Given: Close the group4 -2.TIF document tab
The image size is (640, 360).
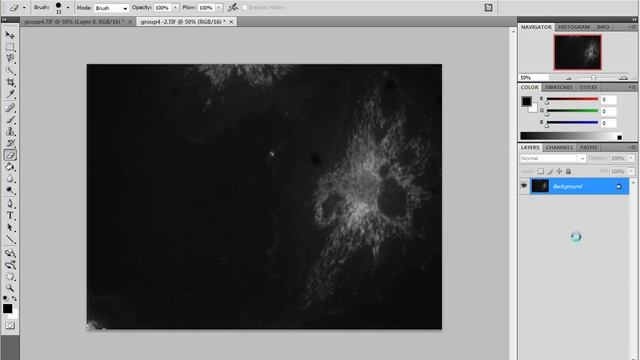Looking at the screenshot, I should [231, 22].
